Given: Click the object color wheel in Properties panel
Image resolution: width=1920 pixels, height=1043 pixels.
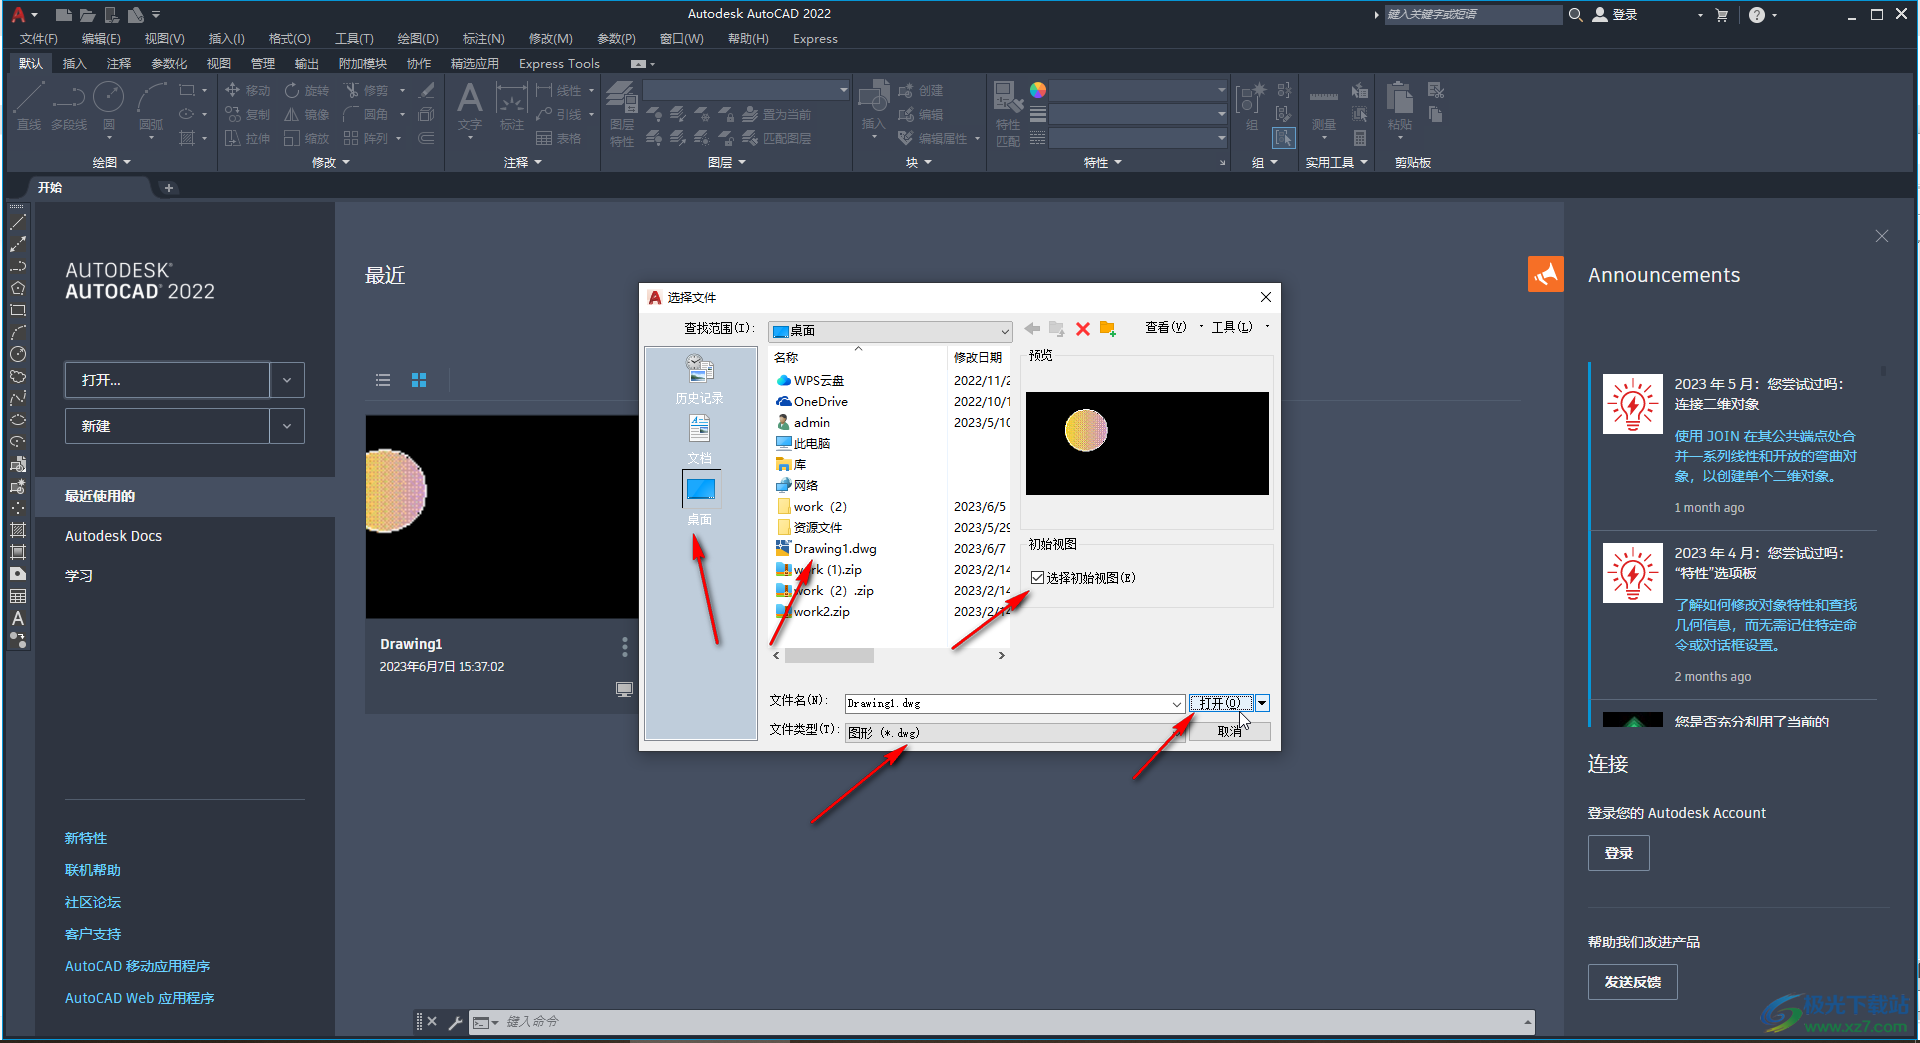Looking at the screenshot, I should (1038, 90).
